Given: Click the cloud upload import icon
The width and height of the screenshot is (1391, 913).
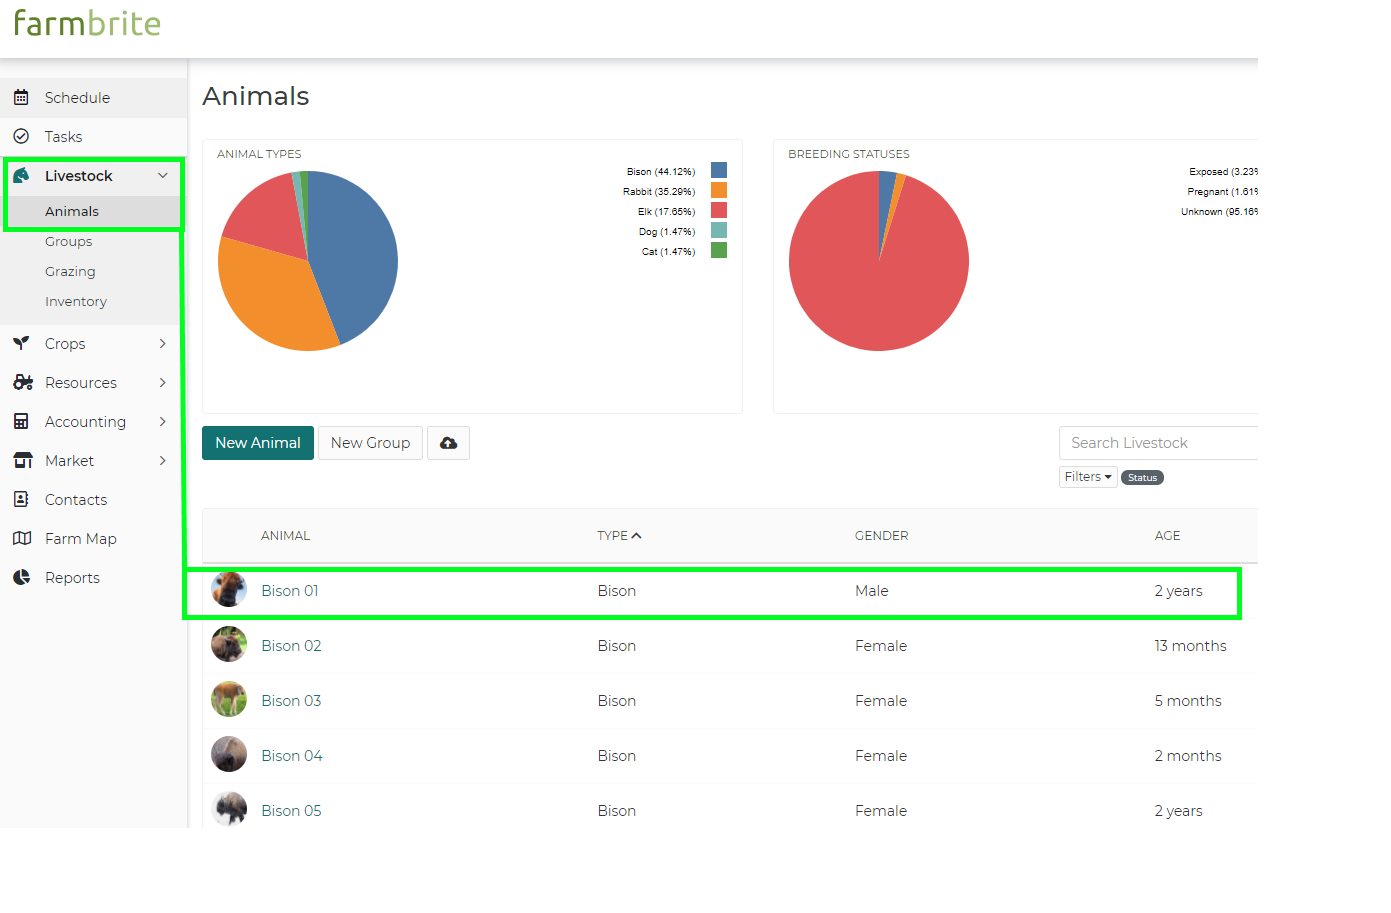Looking at the screenshot, I should point(448,443).
